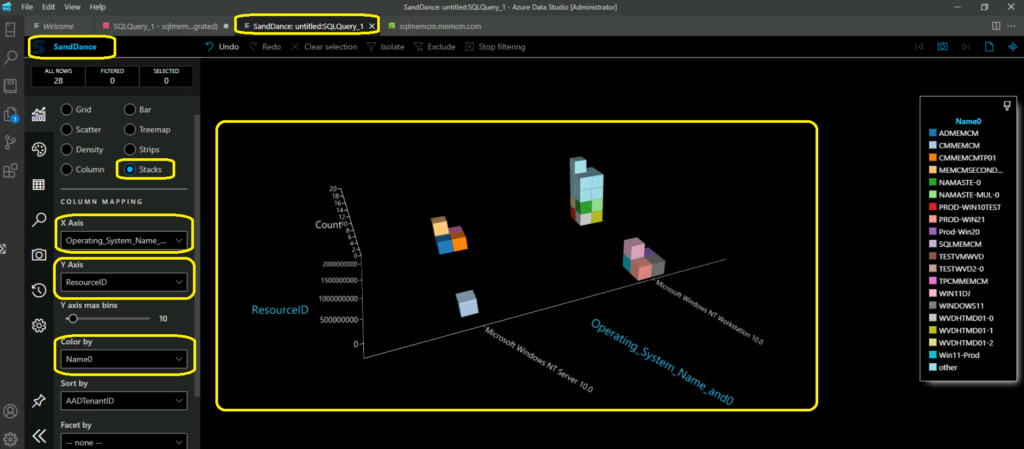Viewport: 1024px width, 449px height.
Task: Open the Connections icon in activity bar
Action: [10, 30]
